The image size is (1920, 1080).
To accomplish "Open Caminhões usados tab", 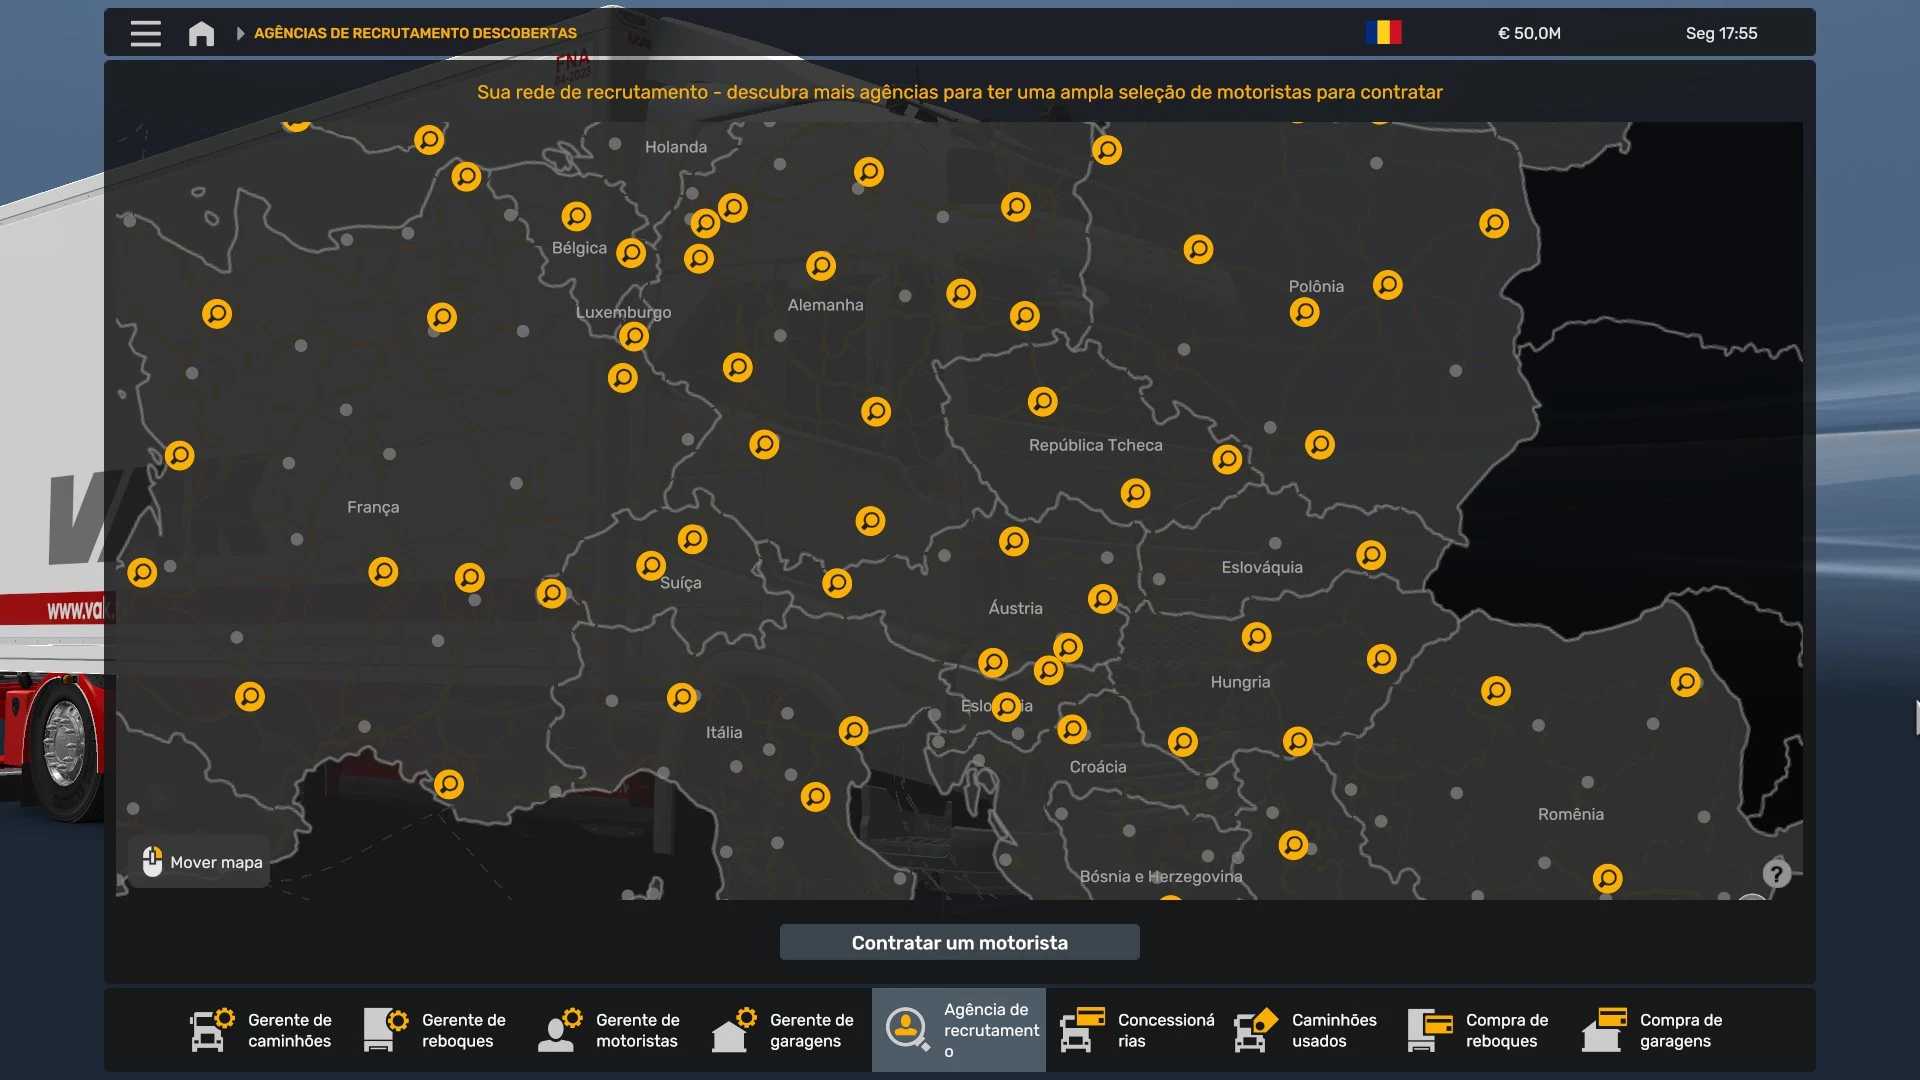I will [1306, 1030].
